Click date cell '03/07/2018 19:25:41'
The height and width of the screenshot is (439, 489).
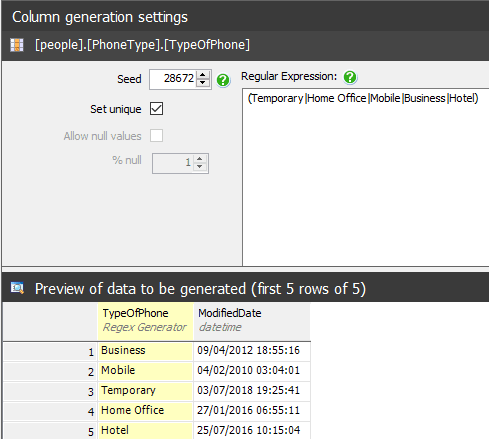(252, 391)
